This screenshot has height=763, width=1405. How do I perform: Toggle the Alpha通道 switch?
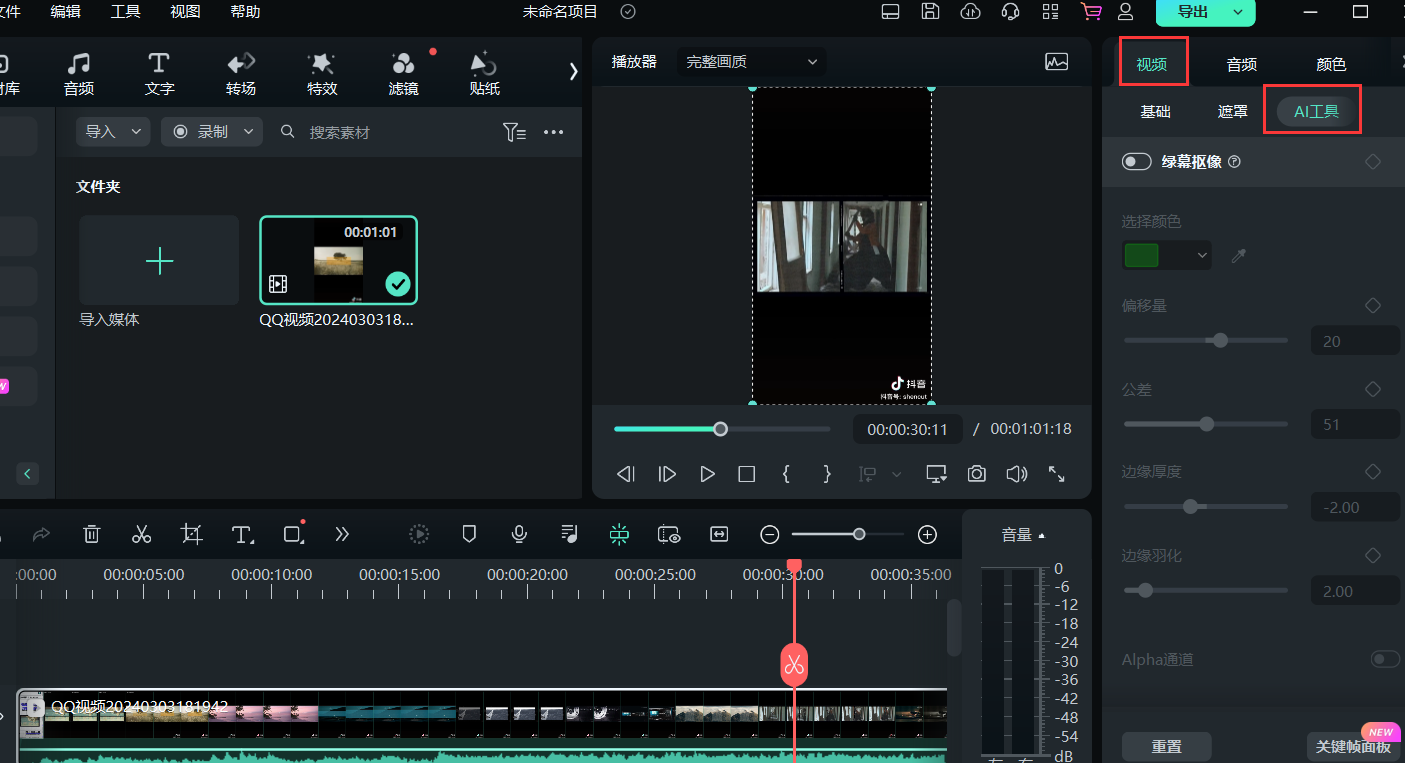click(x=1384, y=659)
